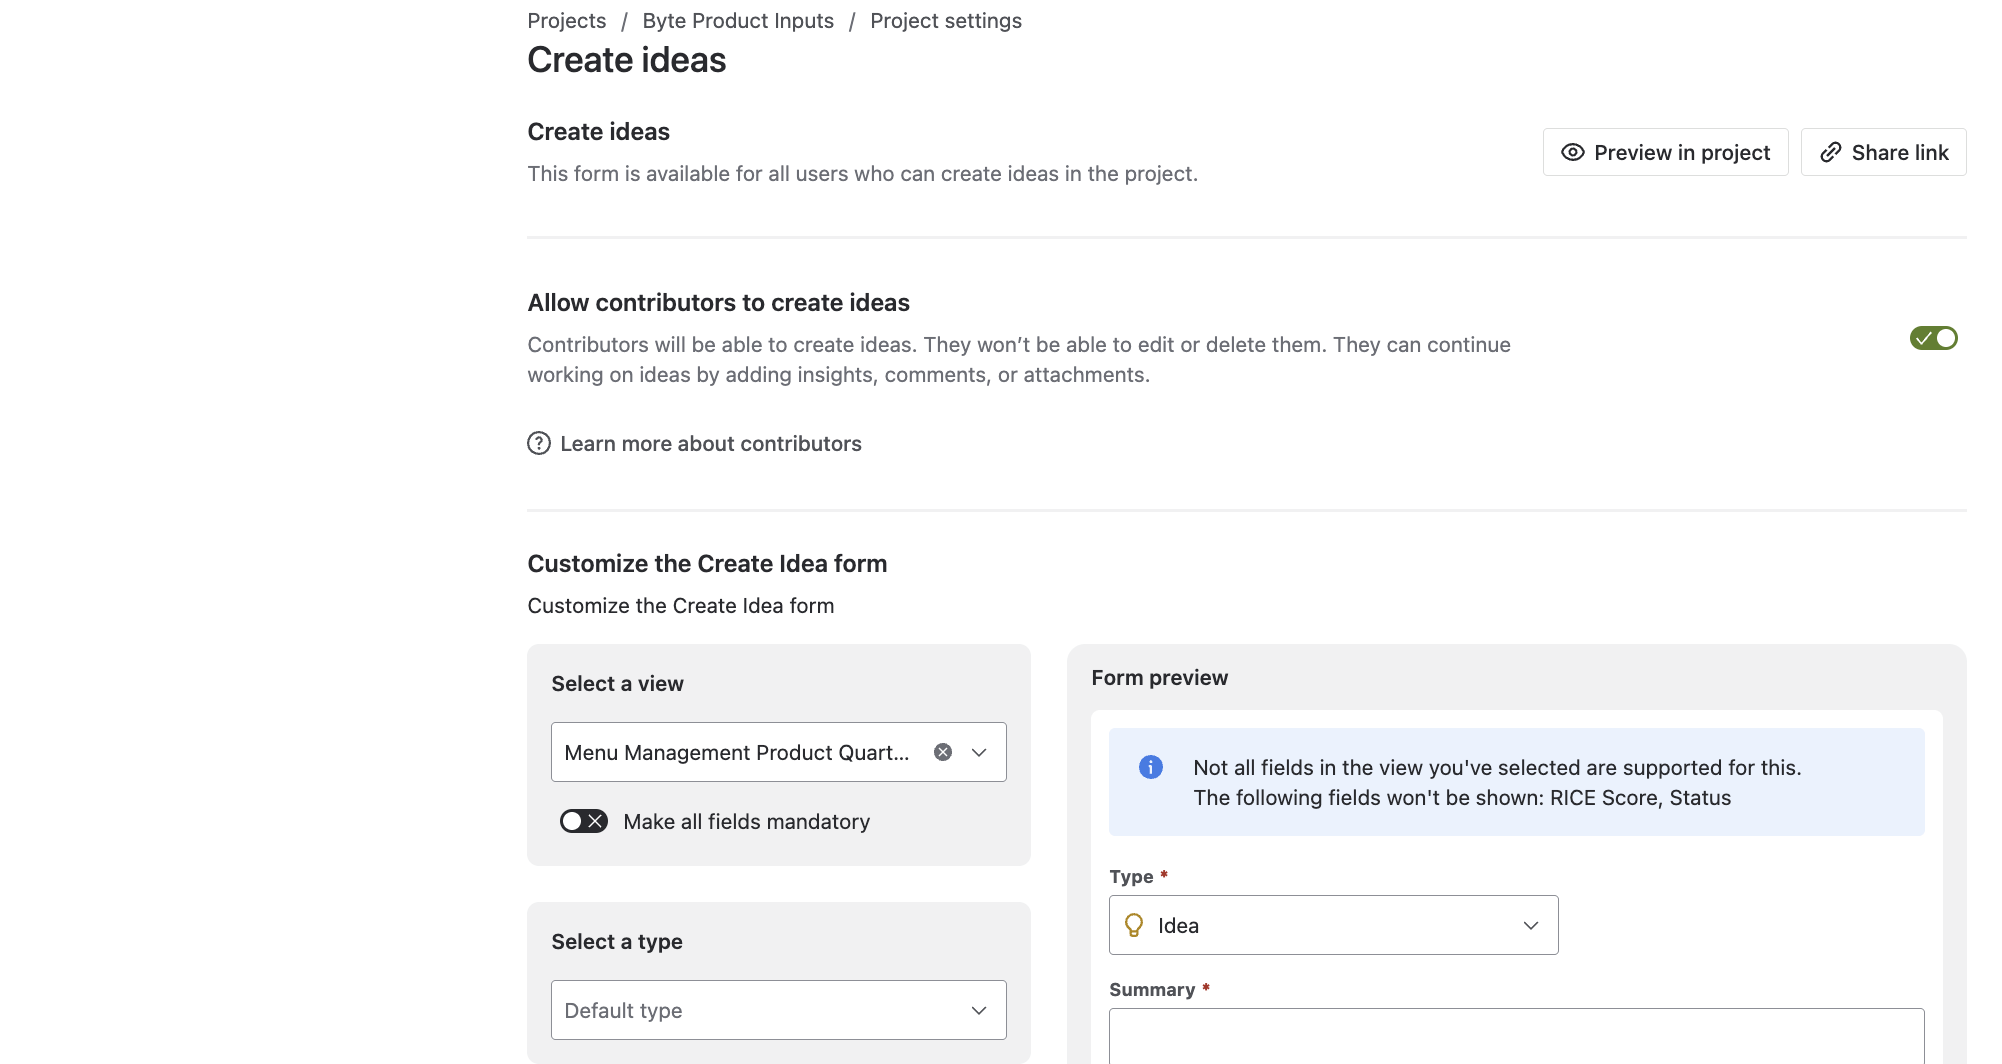The image size is (2002, 1064).
Task: Click the chain link icon beside Share link
Action: [1831, 152]
